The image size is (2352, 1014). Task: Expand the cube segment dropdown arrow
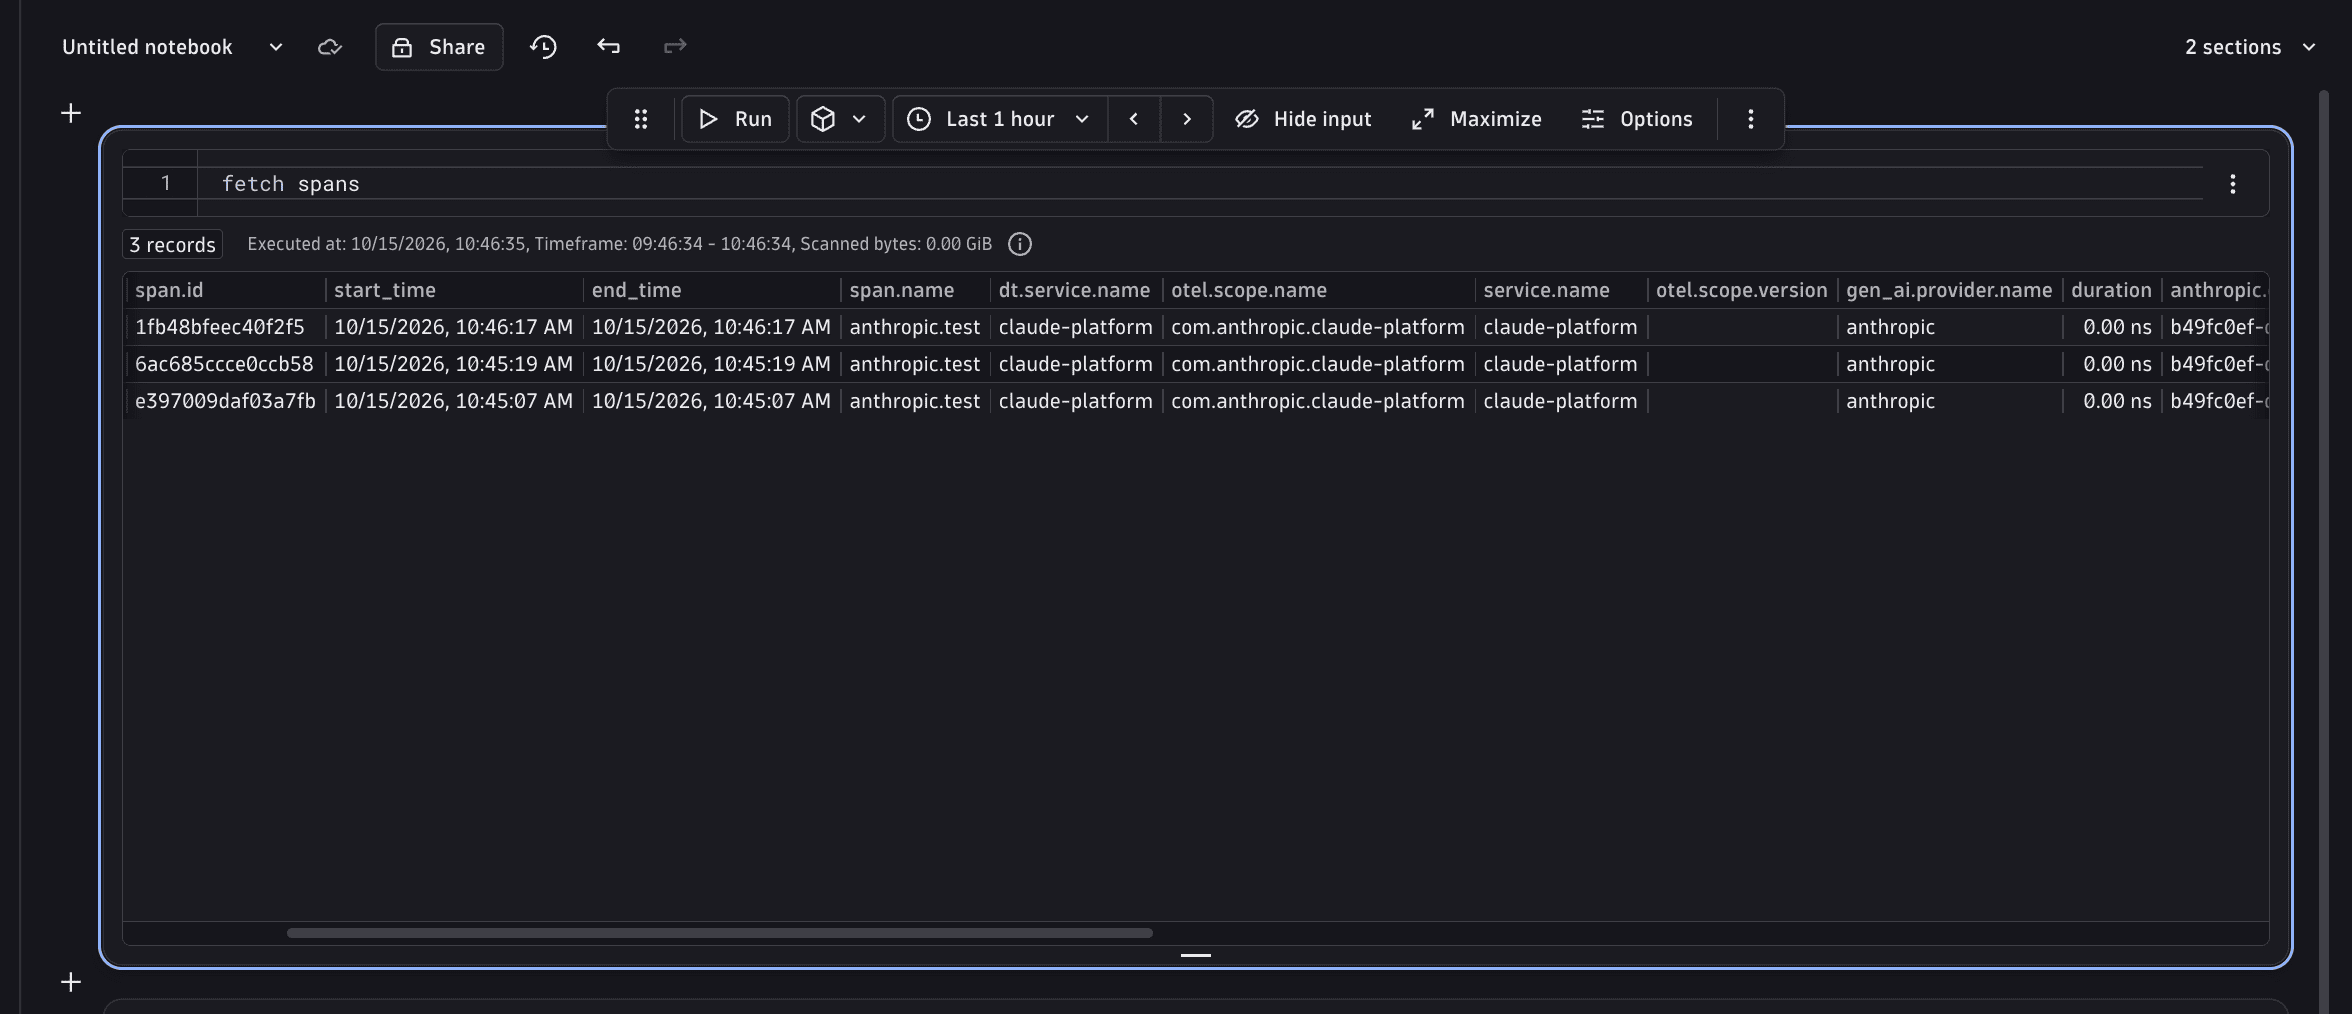(x=859, y=119)
